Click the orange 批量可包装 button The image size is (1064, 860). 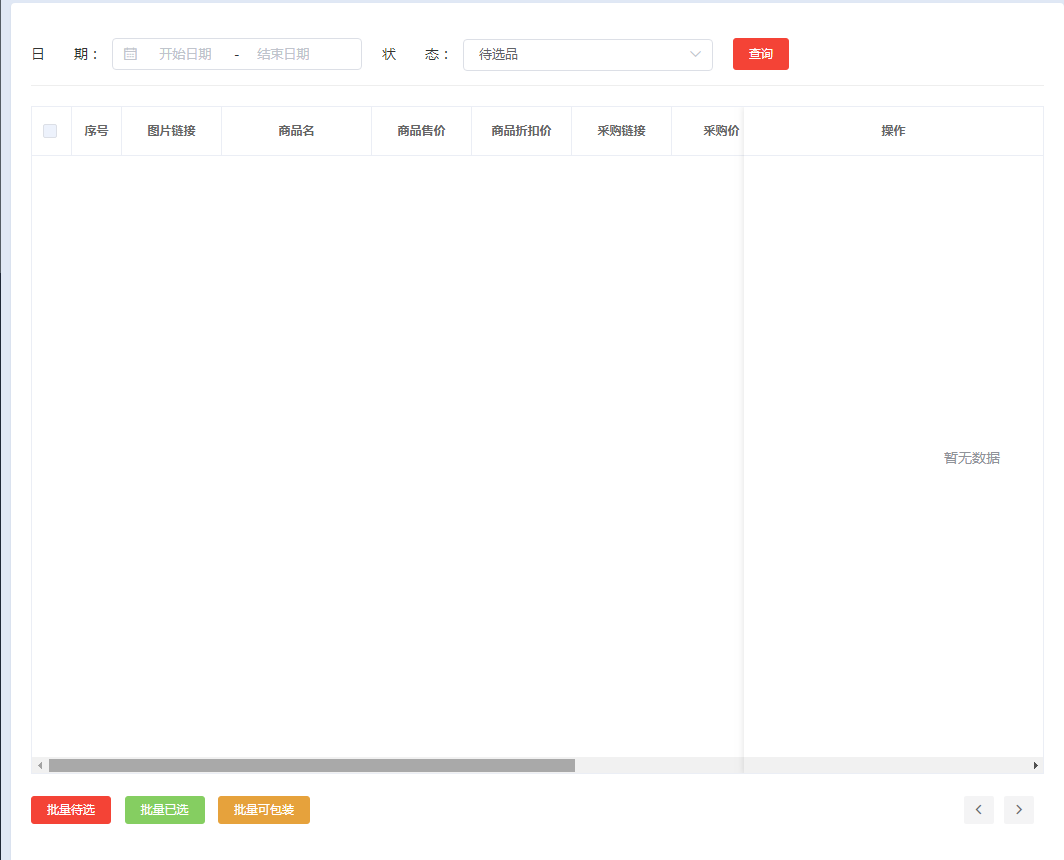[264, 810]
